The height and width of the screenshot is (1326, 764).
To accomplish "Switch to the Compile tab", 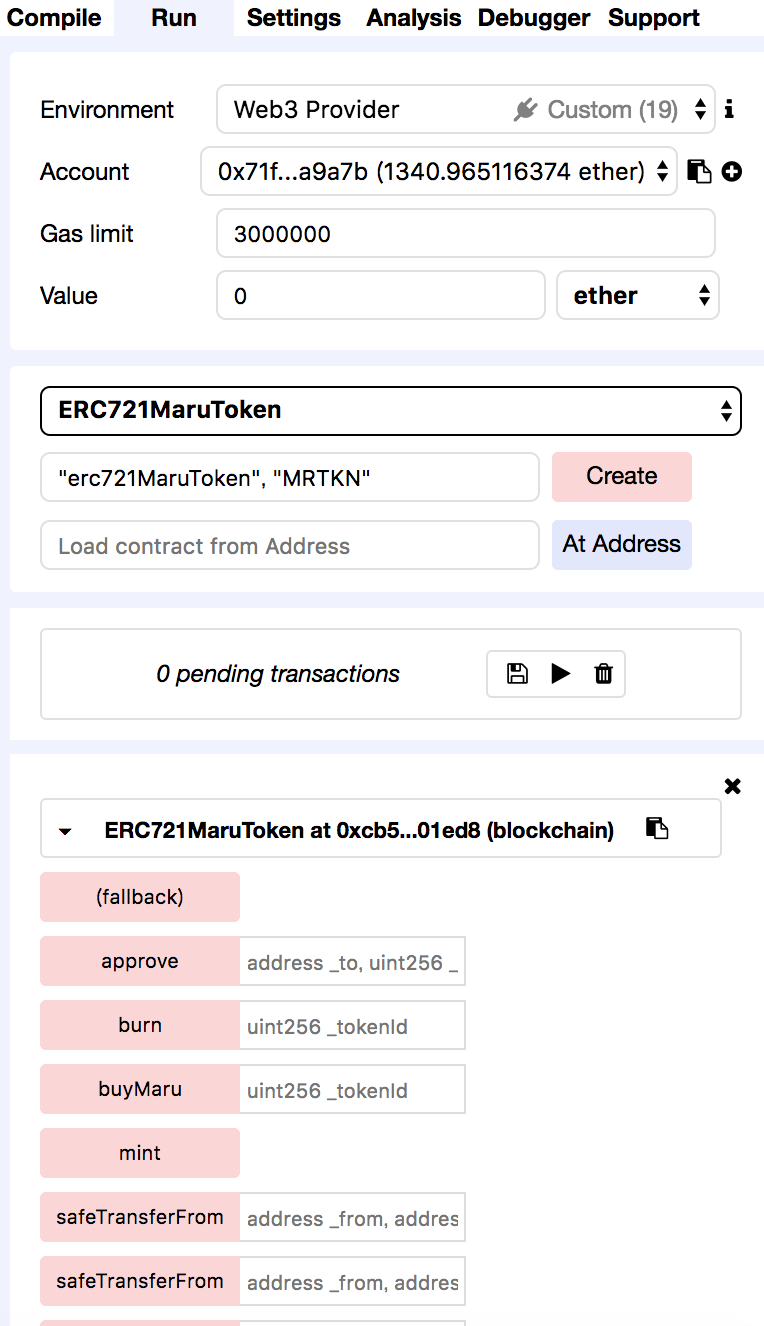I will (x=54, y=18).
